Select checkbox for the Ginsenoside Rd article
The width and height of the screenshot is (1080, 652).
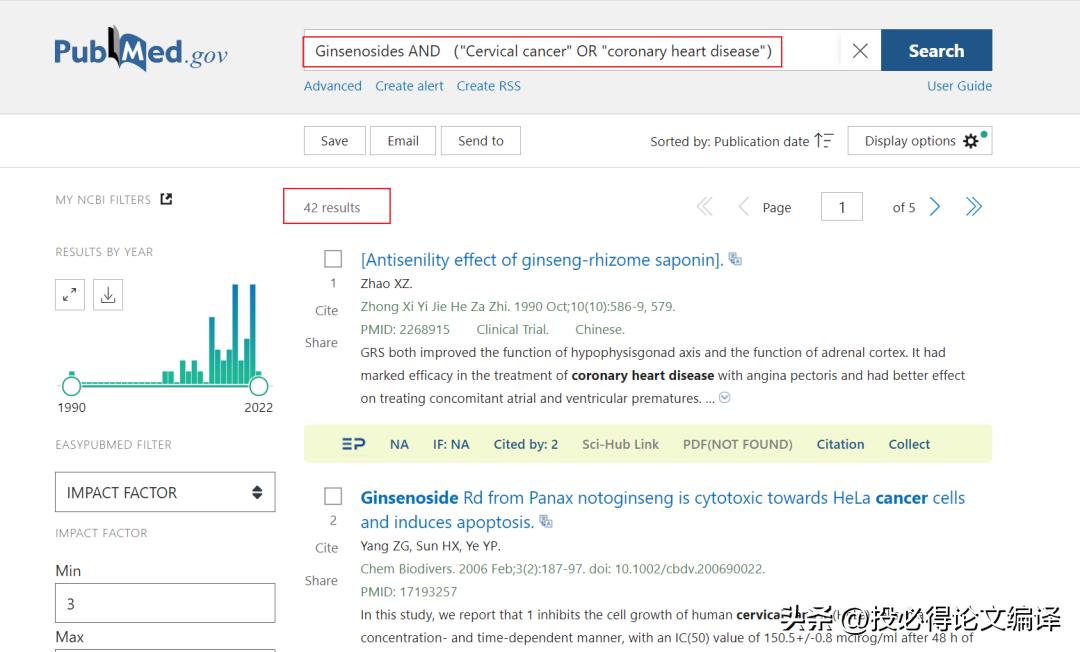click(x=333, y=496)
